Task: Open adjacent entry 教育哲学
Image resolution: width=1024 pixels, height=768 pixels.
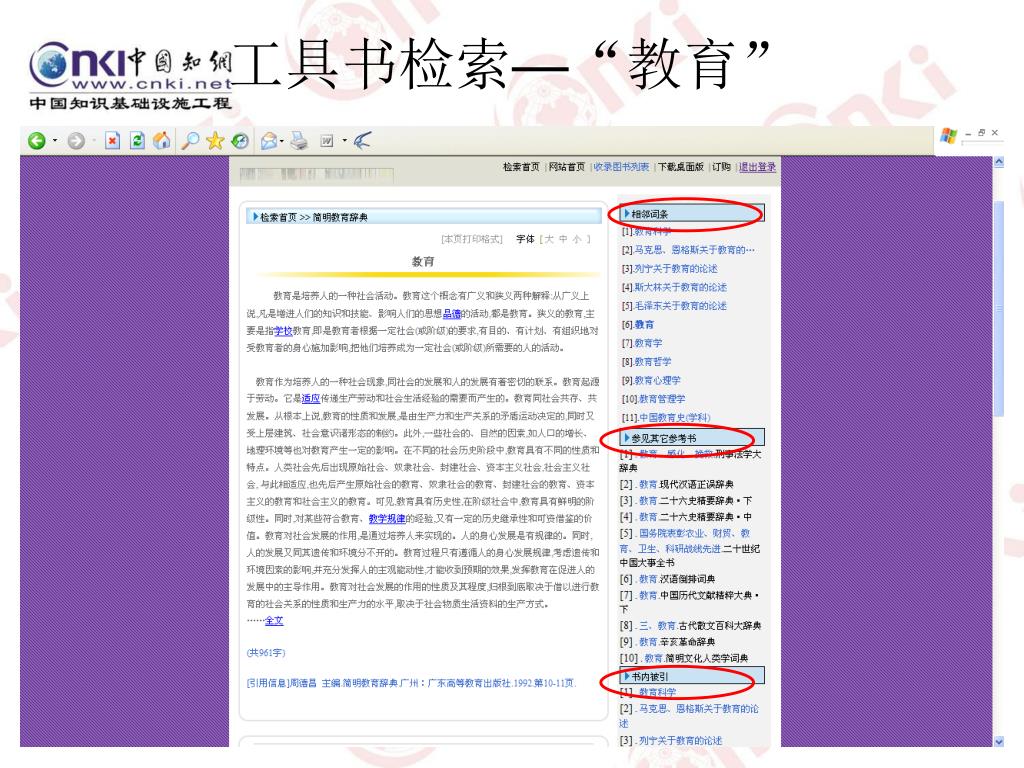Action: tap(652, 362)
